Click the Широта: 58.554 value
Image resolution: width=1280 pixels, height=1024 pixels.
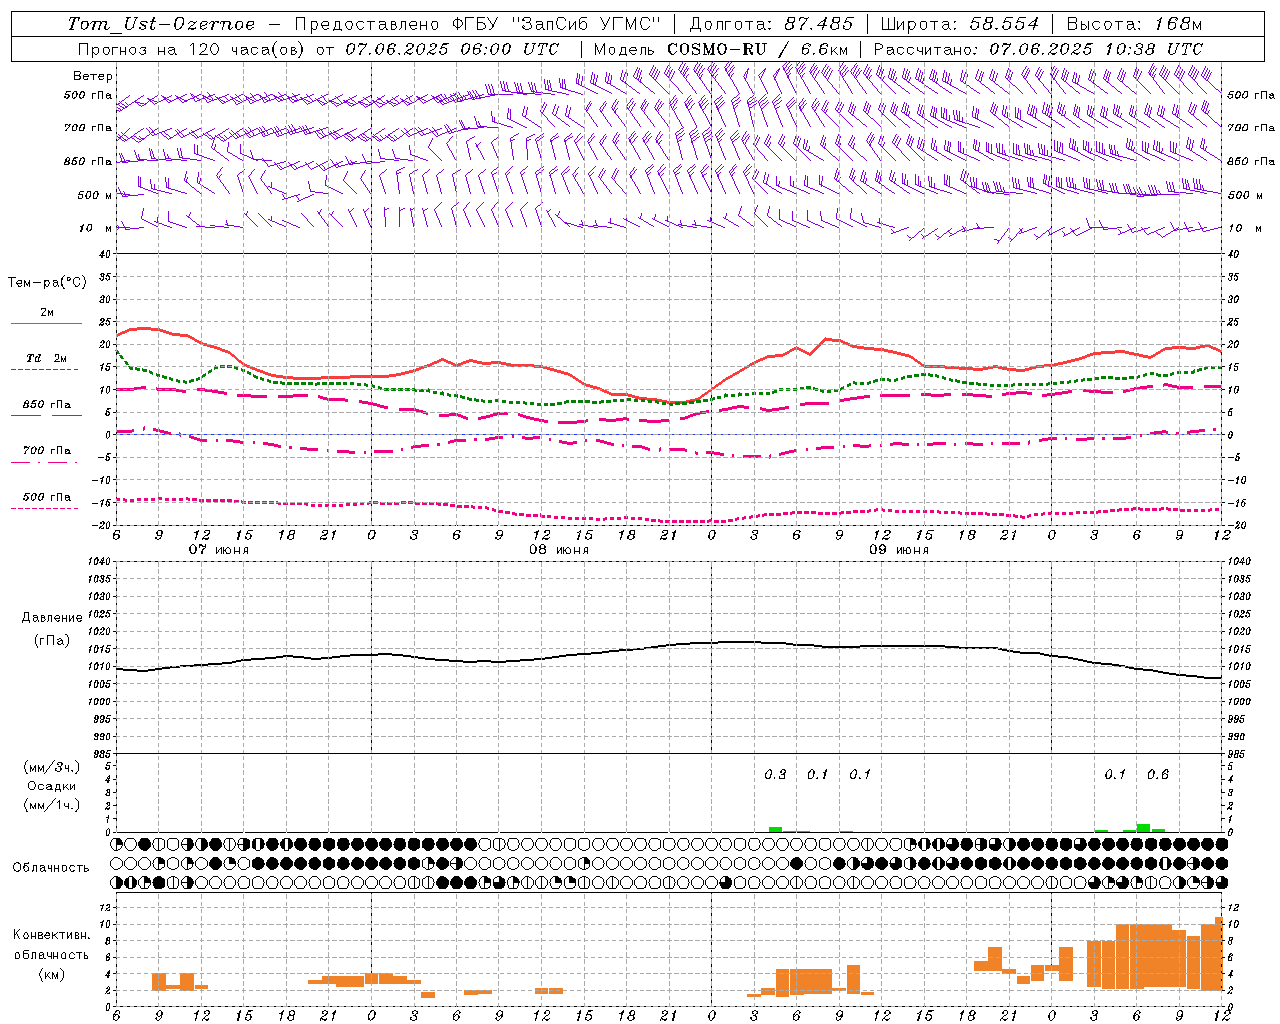[960, 24]
